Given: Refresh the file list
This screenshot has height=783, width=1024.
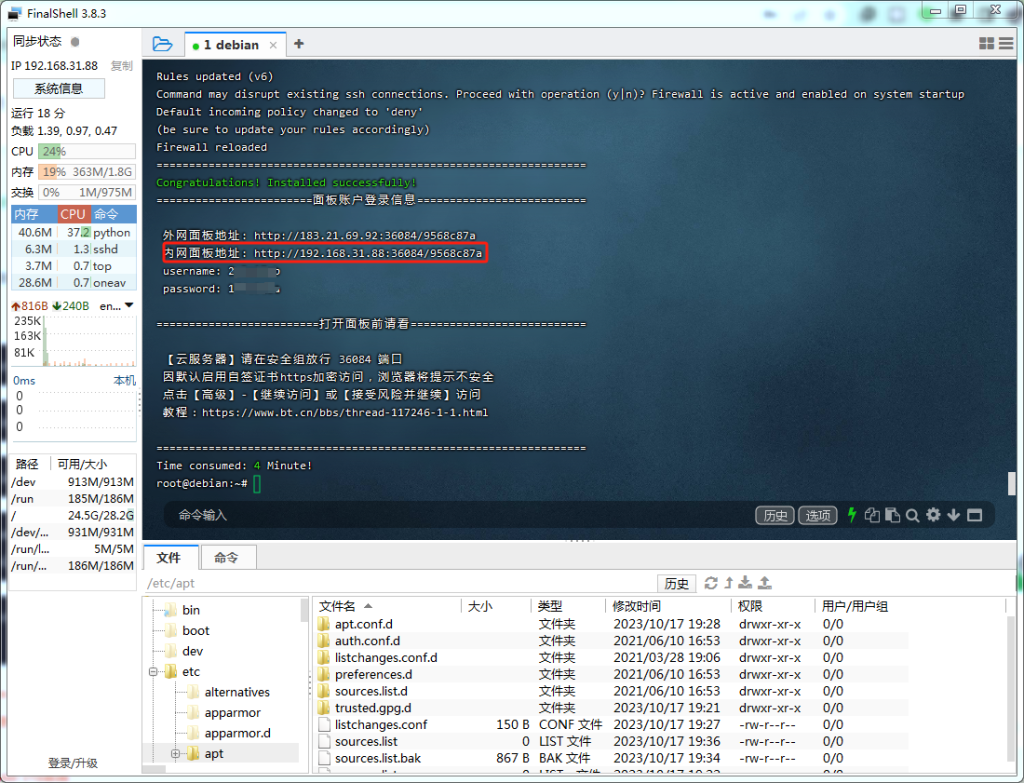Looking at the screenshot, I should pyautogui.click(x=711, y=583).
